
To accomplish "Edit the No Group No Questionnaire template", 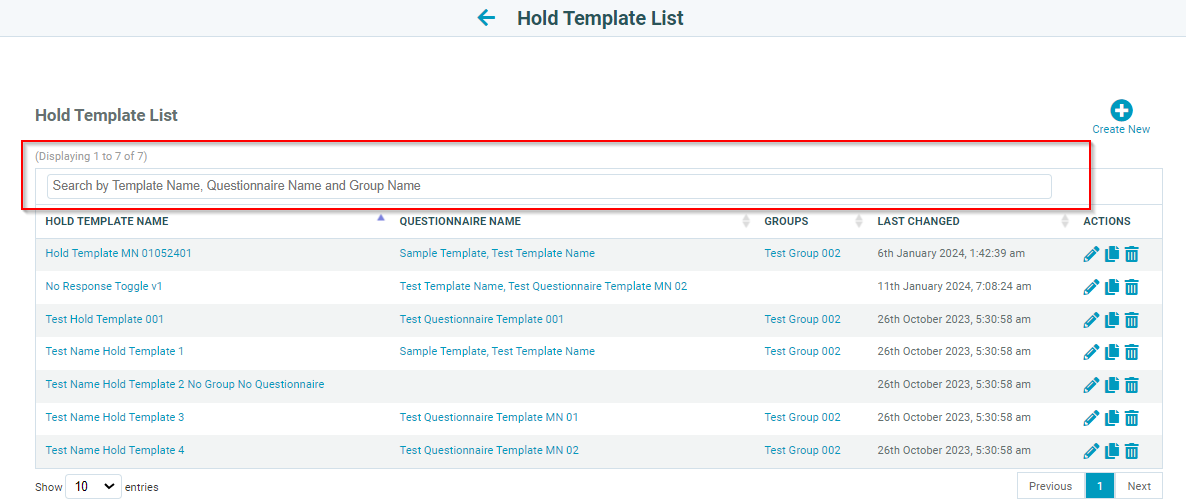I will (1091, 386).
